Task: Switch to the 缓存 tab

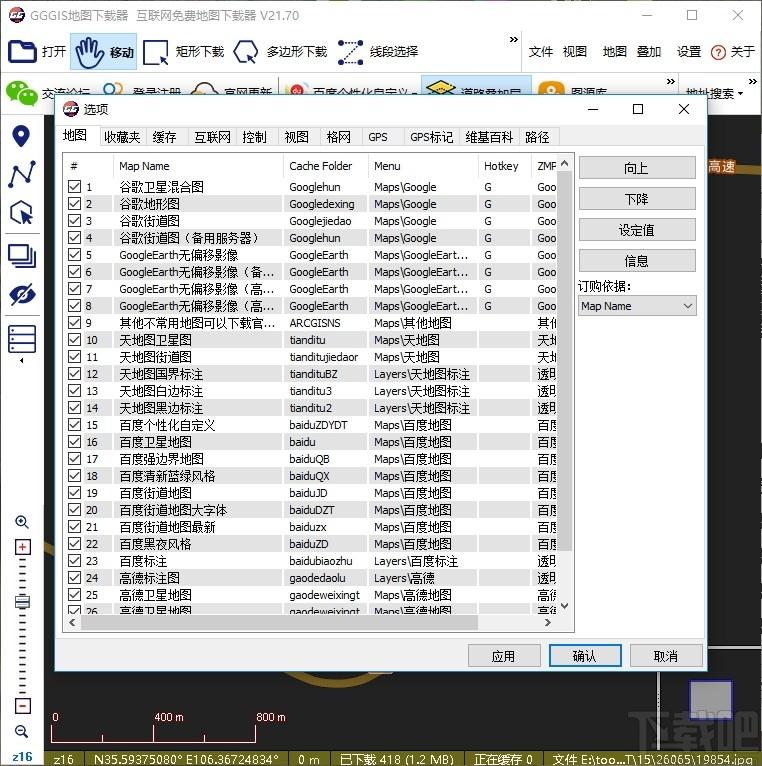Action: pyautogui.click(x=164, y=137)
